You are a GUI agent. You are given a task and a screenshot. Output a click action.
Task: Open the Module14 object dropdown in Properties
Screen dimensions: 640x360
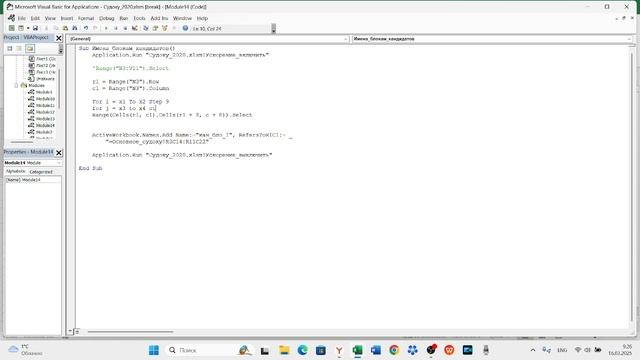tap(59, 163)
